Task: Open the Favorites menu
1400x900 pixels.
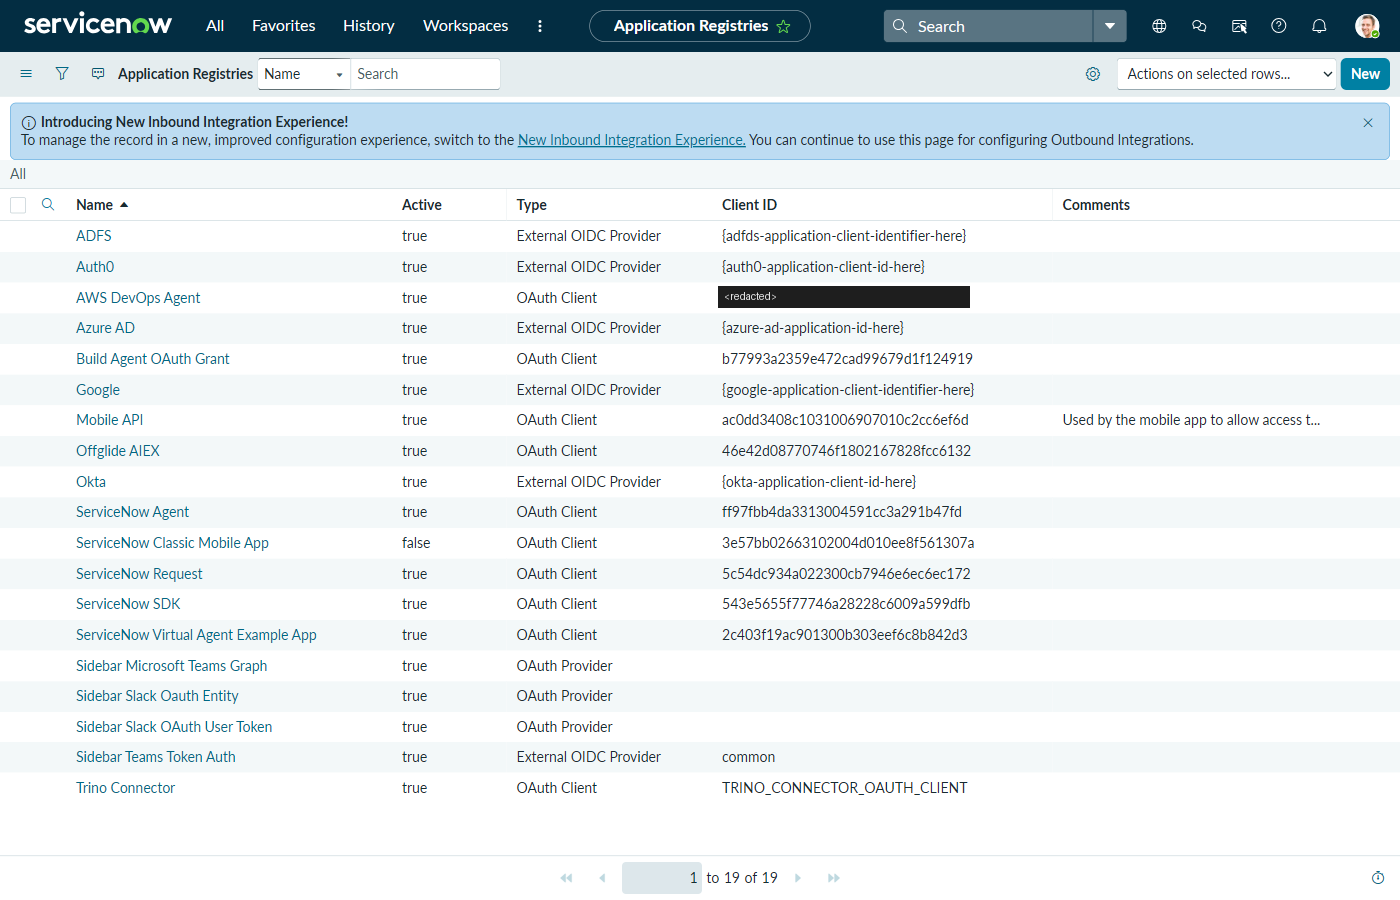Action: (284, 26)
